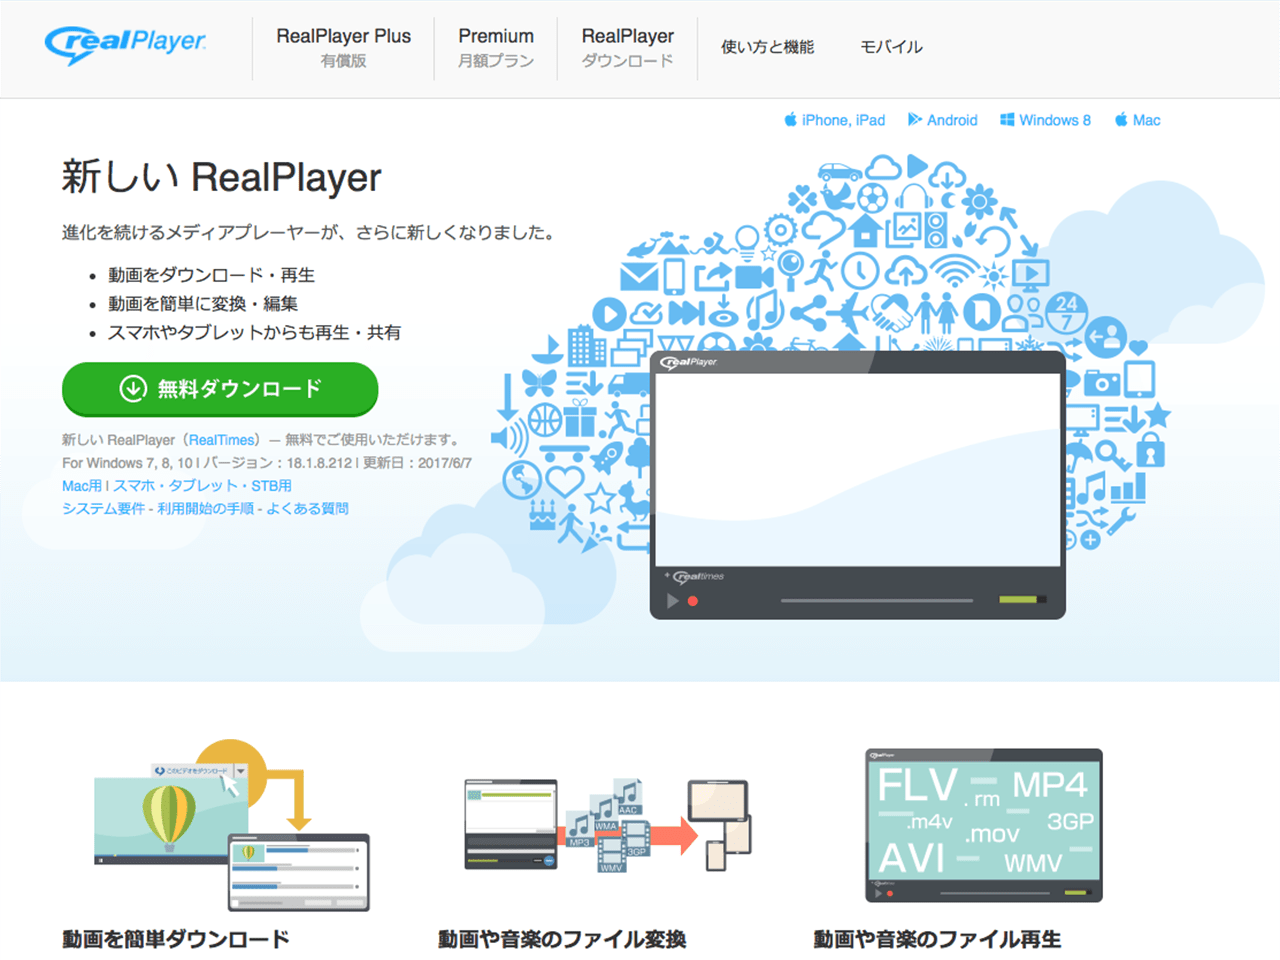Click the player mockup seek bar
The width and height of the screenshot is (1280, 960).
[877, 601]
